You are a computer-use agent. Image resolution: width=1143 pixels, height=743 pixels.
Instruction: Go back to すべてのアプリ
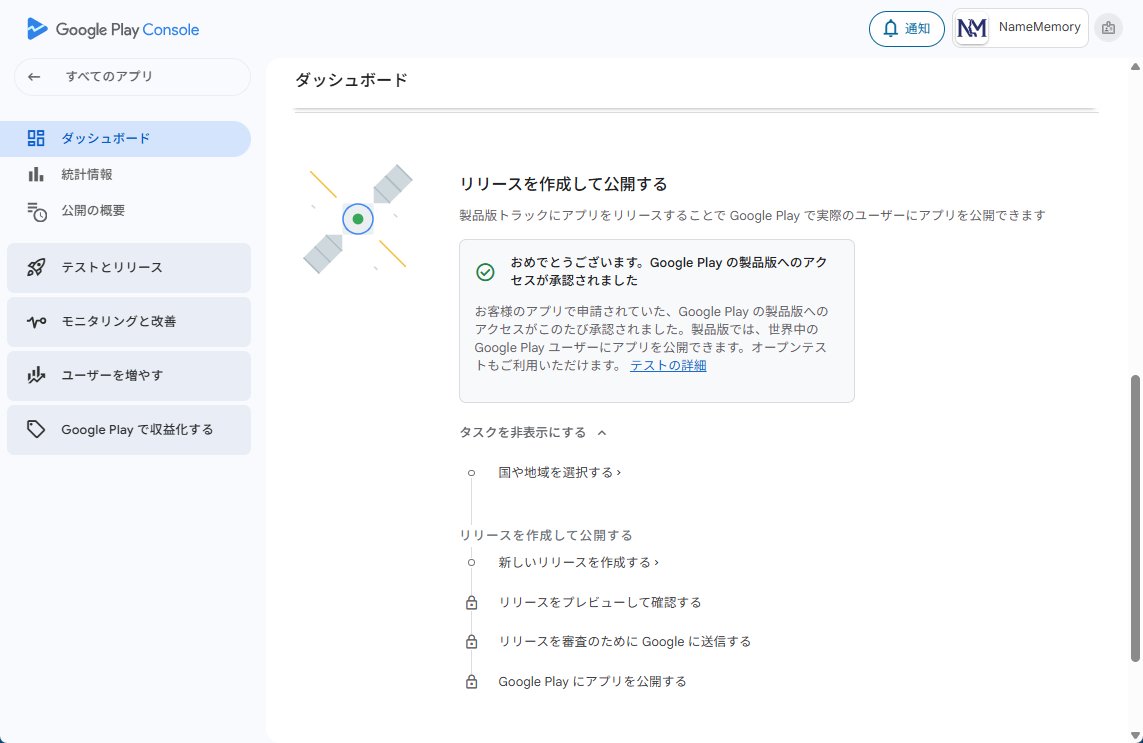pos(132,77)
